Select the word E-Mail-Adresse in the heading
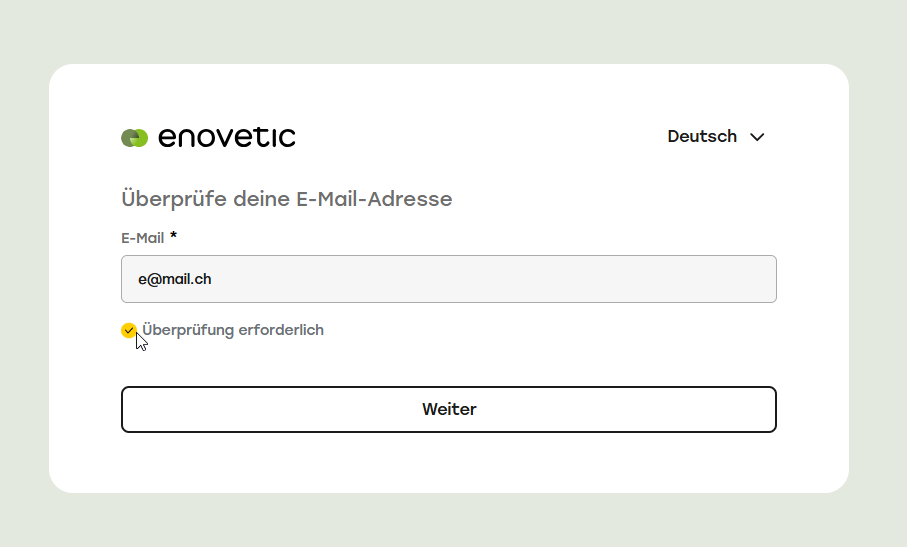 (x=374, y=199)
